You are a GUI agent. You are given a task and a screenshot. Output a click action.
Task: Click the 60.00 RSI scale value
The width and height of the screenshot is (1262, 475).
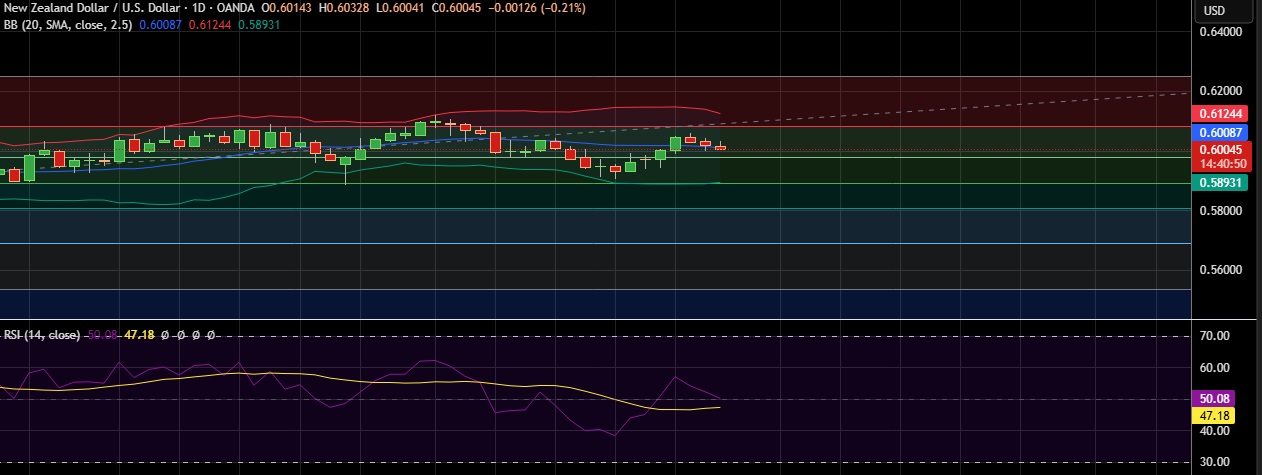pos(1214,368)
